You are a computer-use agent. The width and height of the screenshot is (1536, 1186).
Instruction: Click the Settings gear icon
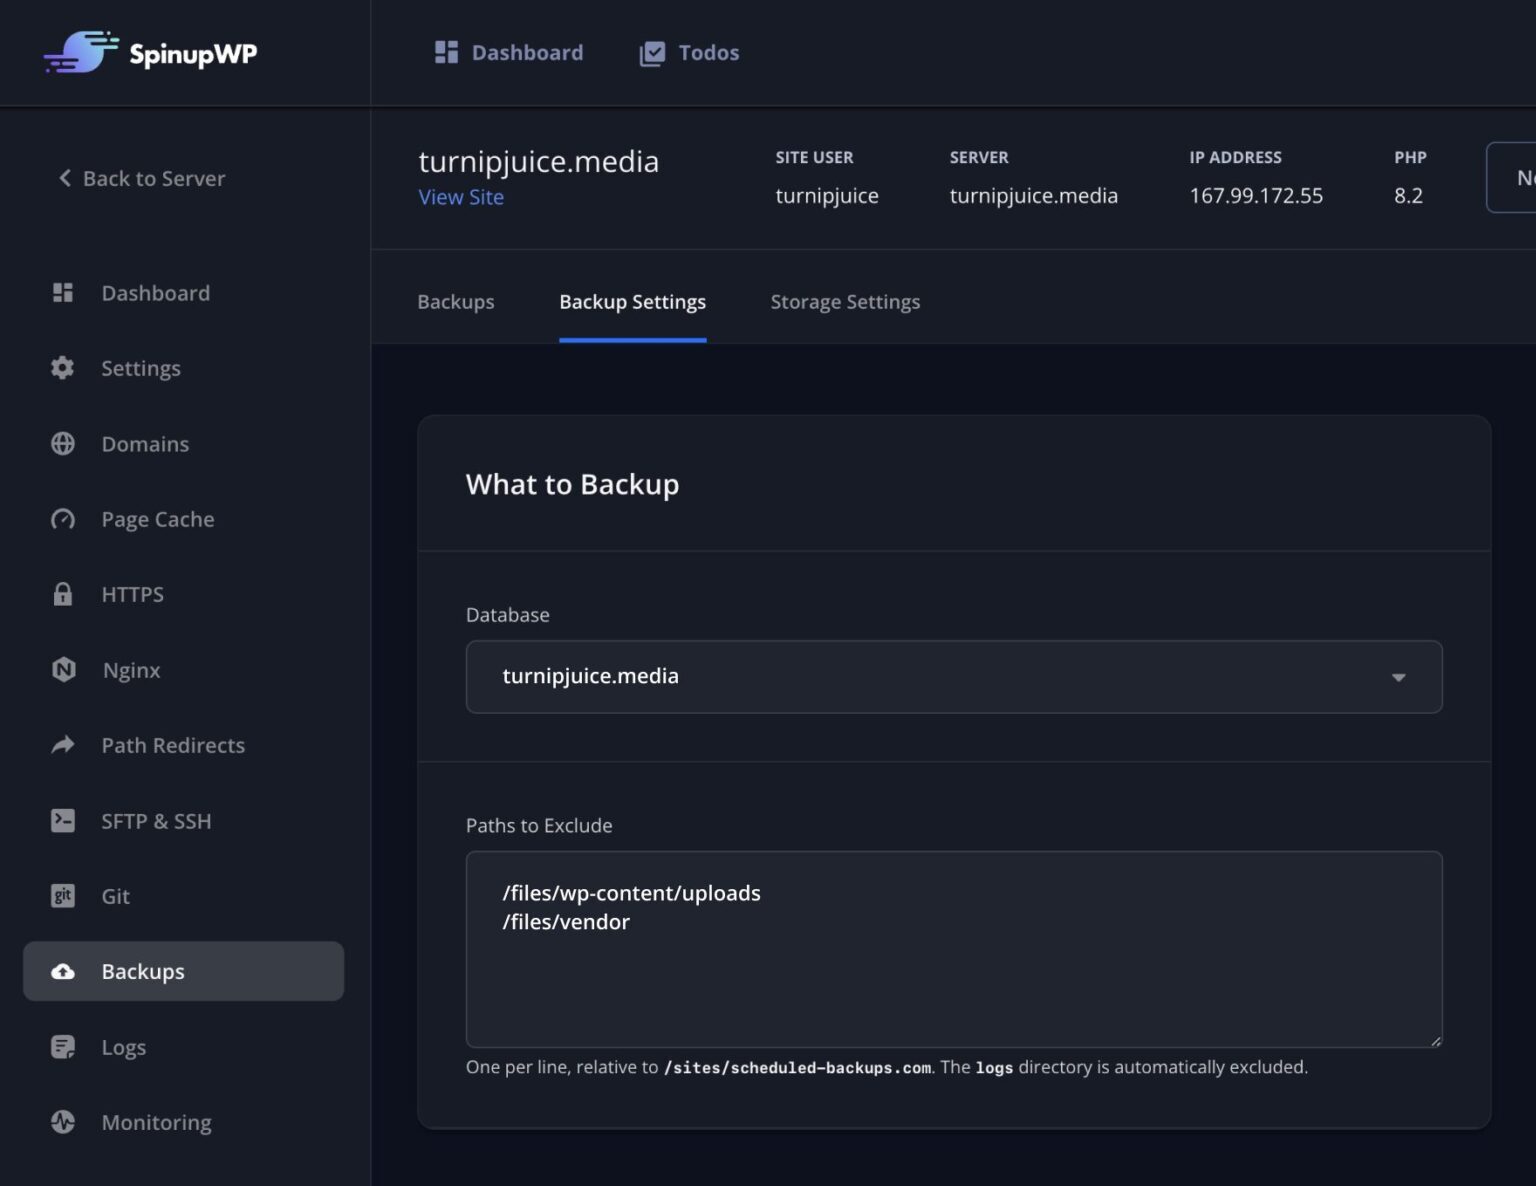(x=63, y=367)
